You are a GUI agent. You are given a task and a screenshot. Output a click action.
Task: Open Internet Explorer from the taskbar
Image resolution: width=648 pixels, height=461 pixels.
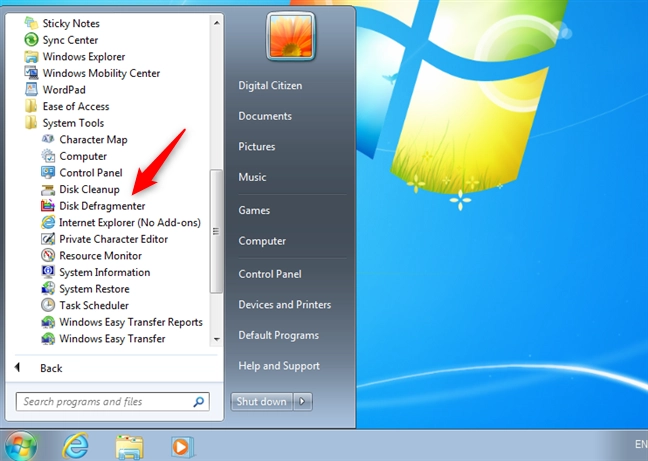tap(75, 446)
